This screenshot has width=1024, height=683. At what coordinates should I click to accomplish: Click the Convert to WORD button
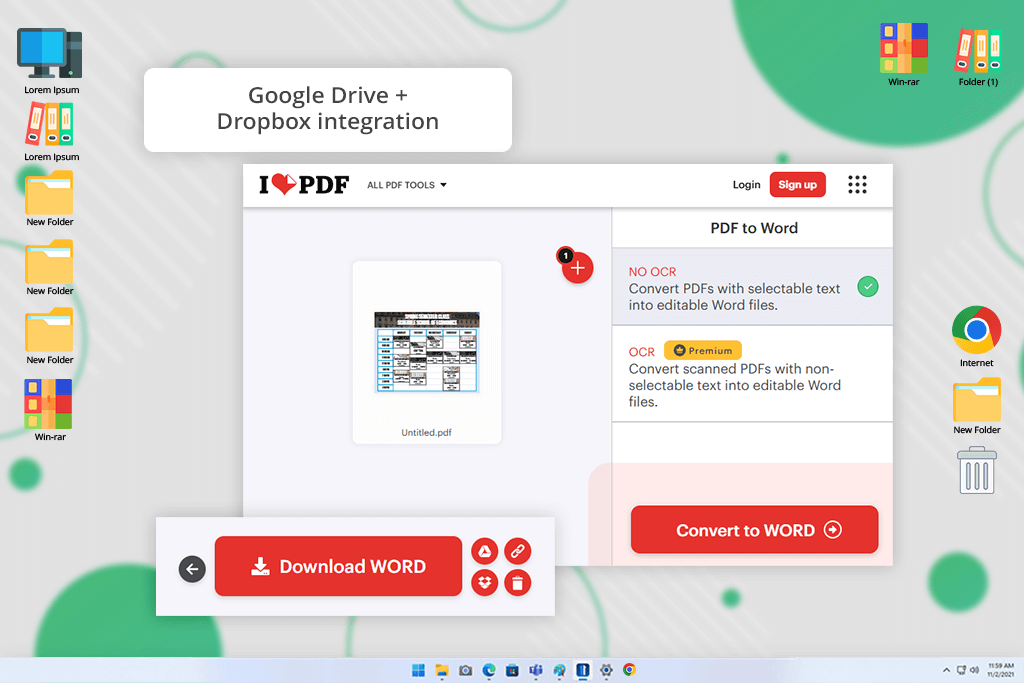tap(754, 530)
